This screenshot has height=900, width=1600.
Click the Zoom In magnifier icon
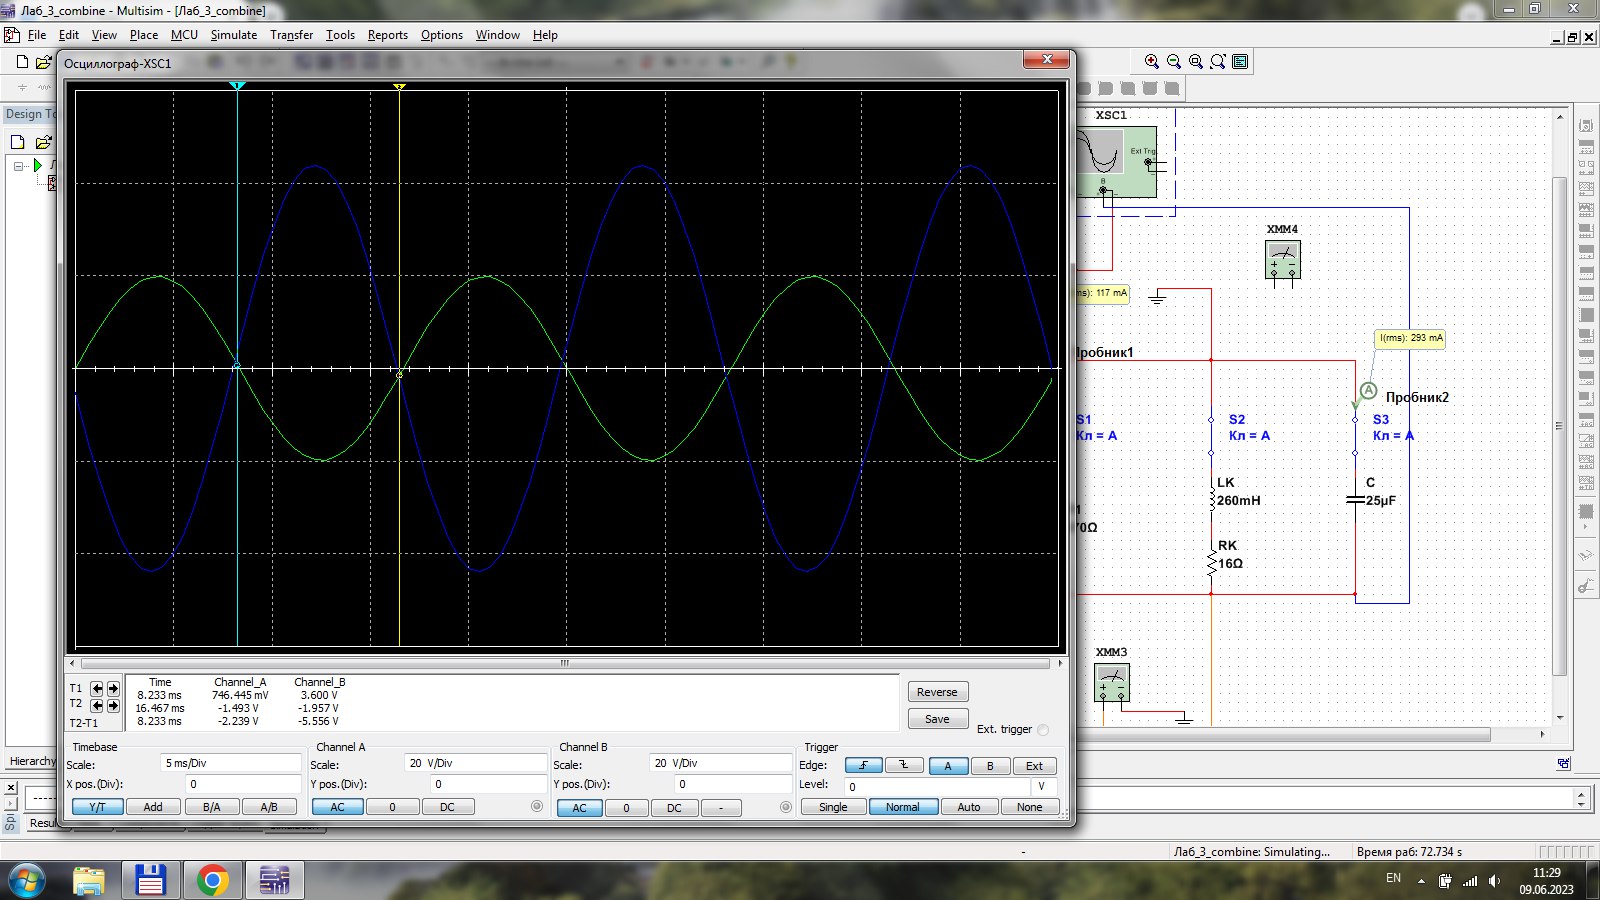point(1152,62)
